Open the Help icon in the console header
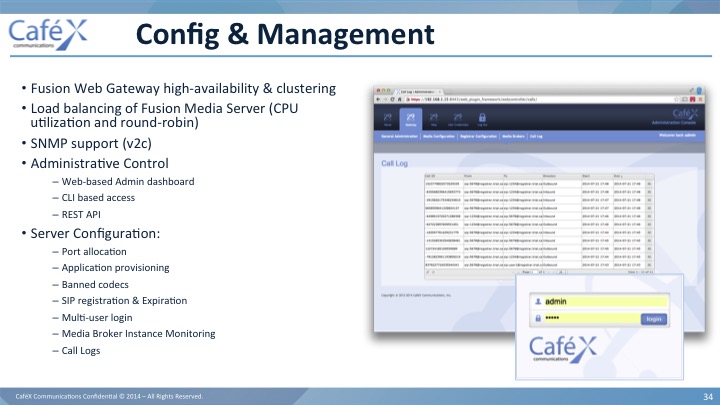Image resolution: width=720 pixels, height=405 pixels. (433, 119)
